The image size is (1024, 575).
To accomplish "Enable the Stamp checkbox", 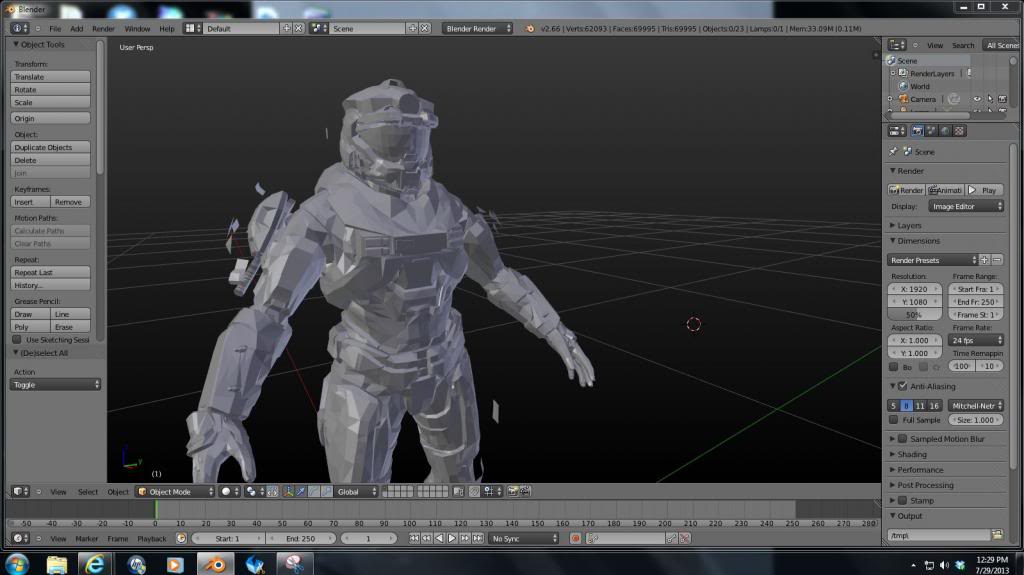I will click(903, 501).
